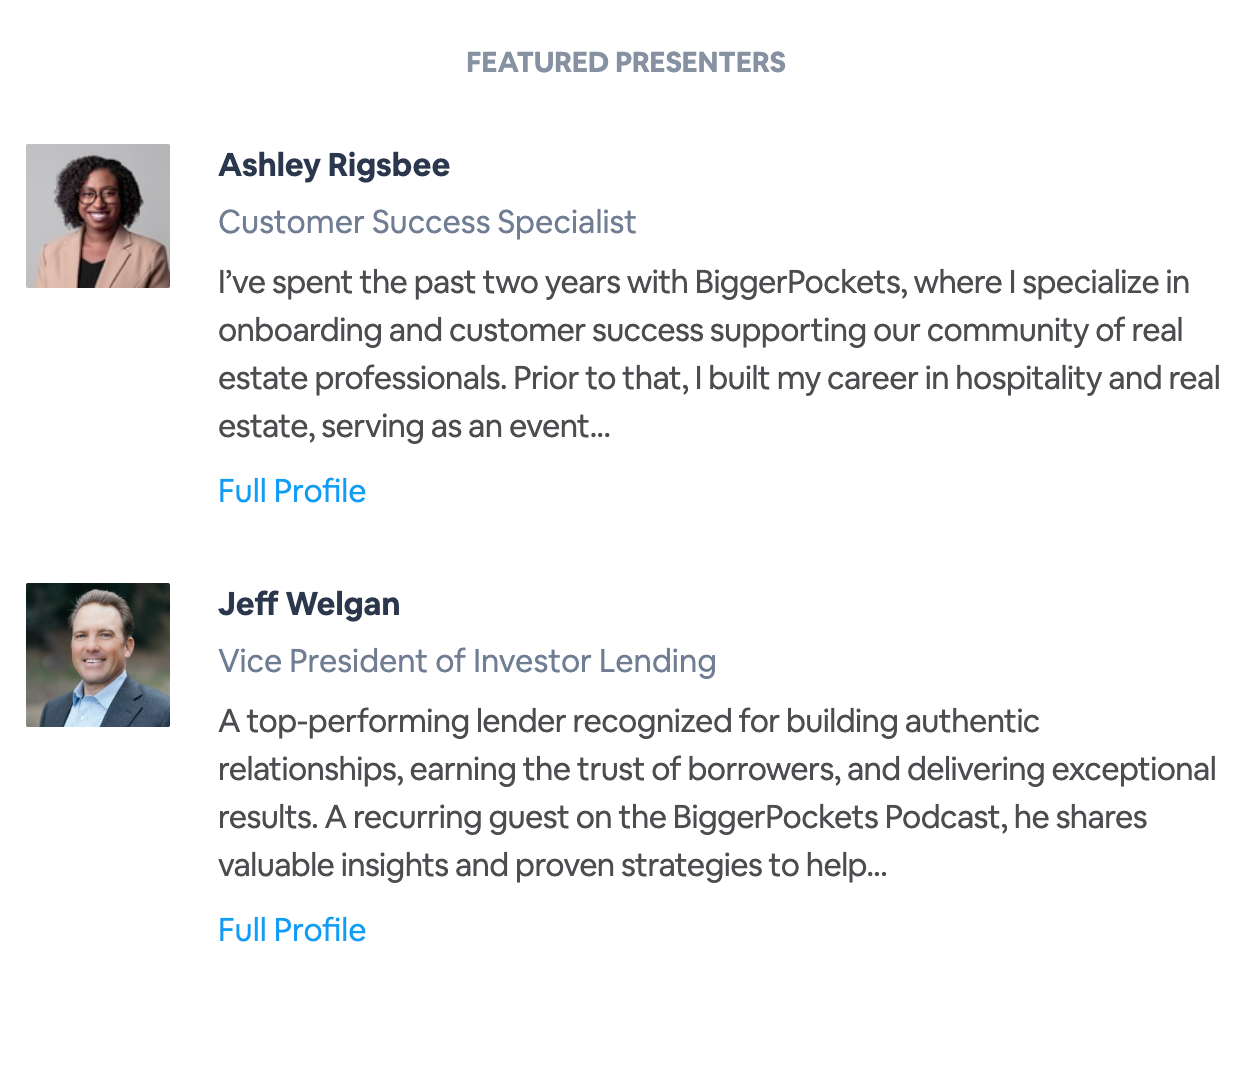Click Ashley Rigsbee's profile photo

pos(98,216)
